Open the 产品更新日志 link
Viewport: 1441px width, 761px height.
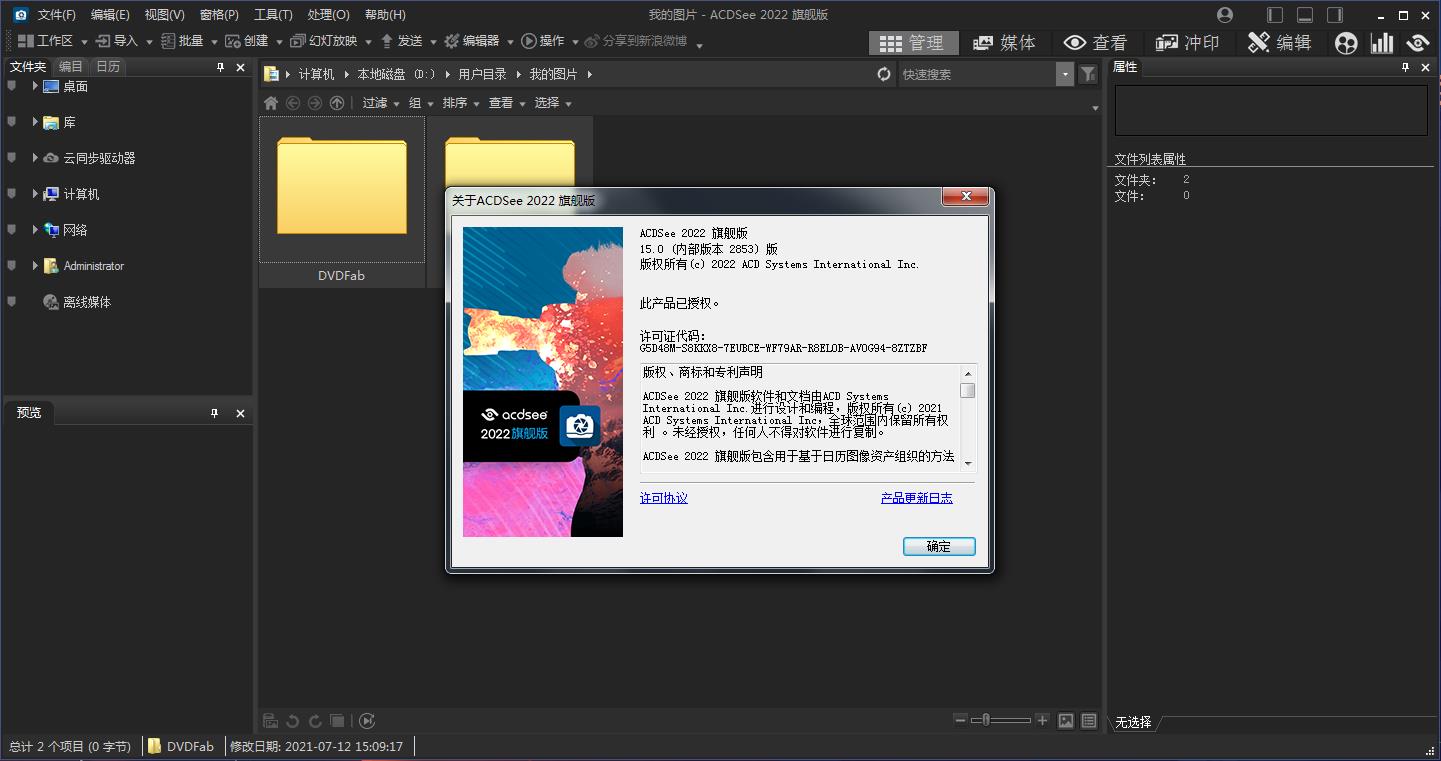(x=916, y=498)
